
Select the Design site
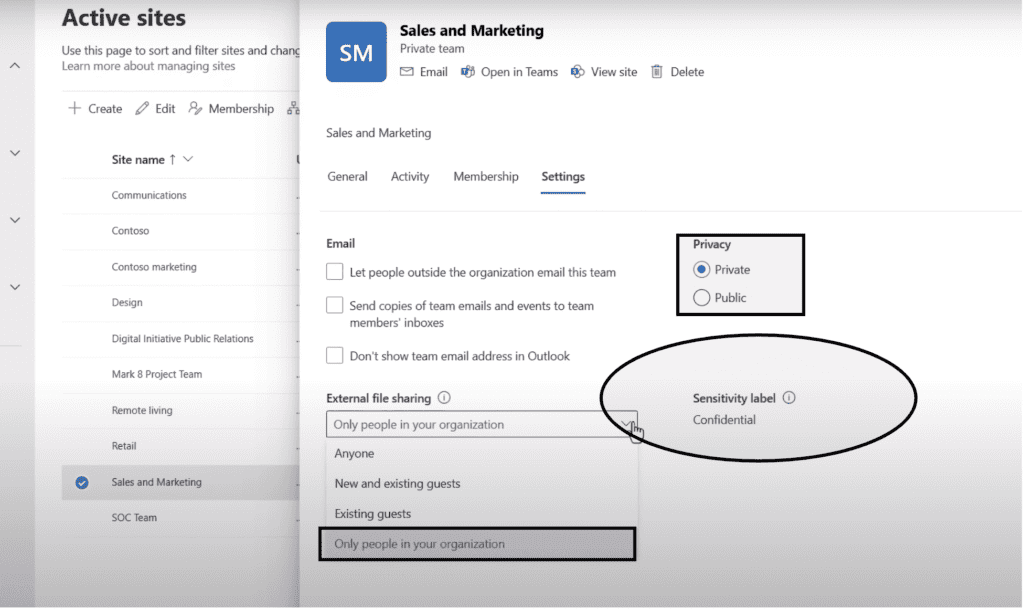click(127, 303)
